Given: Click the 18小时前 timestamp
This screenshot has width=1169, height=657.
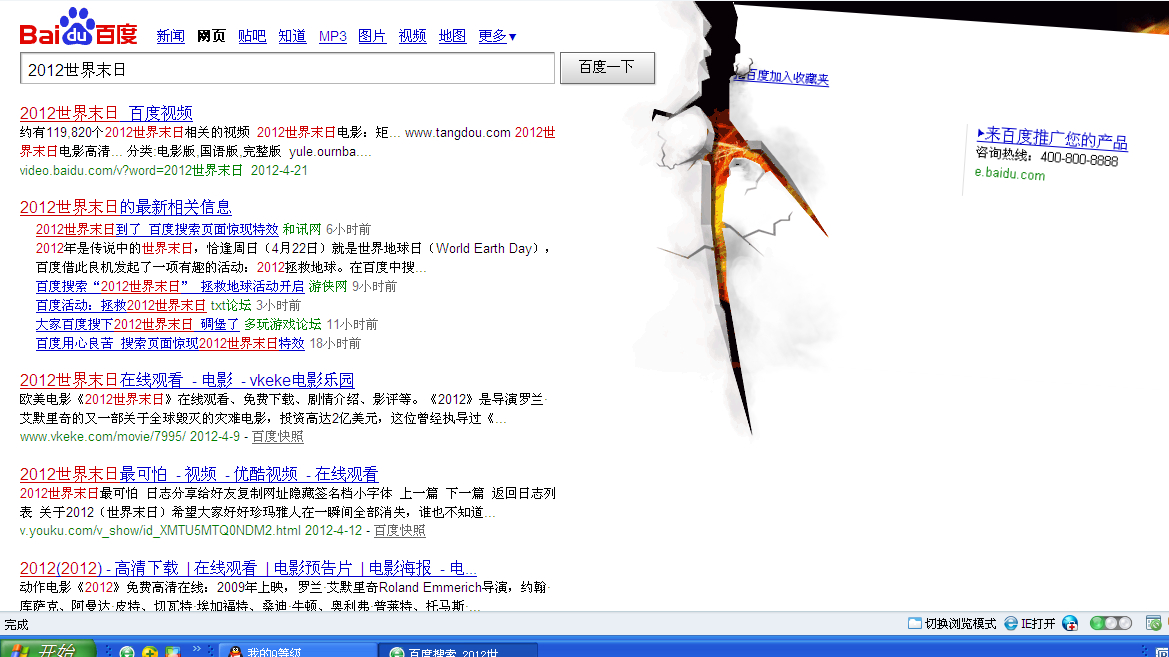Looking at the screenshot, I should tap(335, 343).
